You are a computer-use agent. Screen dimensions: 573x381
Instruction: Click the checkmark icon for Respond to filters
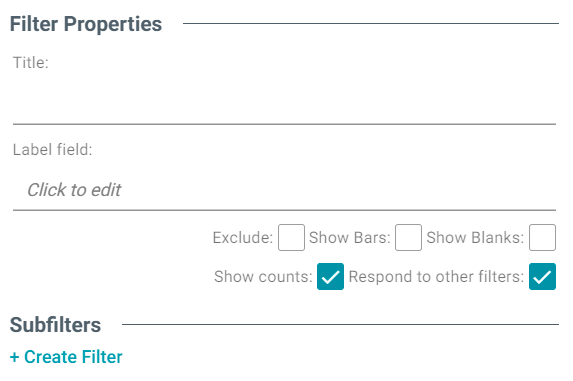coord(542,277)
